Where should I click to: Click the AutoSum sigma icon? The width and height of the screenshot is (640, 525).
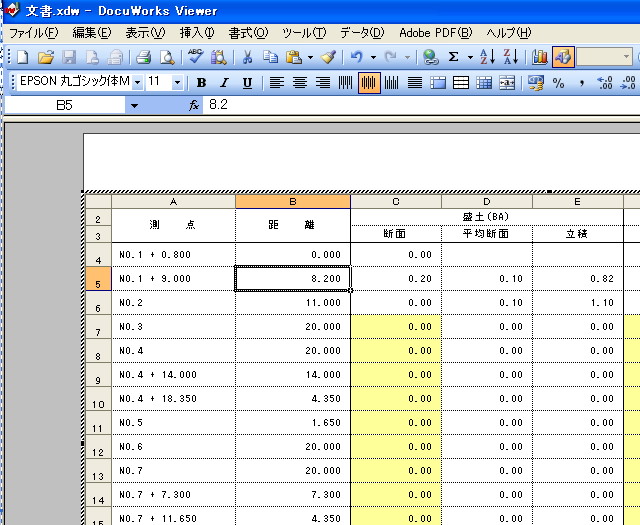coord(453,57)
